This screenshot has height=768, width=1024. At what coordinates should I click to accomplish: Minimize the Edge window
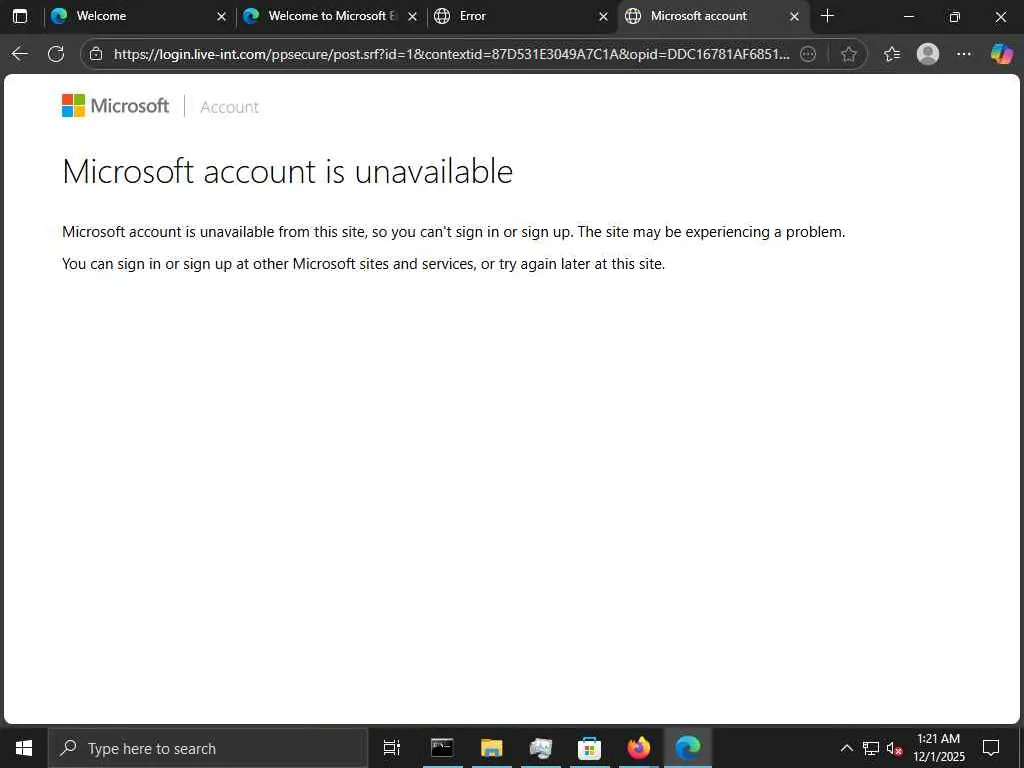click(908, 16)
